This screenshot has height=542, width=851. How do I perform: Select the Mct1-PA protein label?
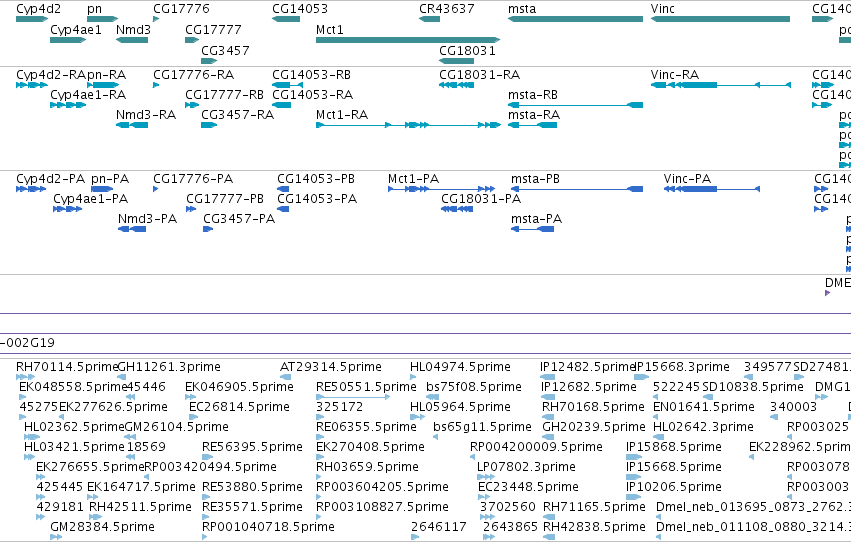[x=414, y=178]
